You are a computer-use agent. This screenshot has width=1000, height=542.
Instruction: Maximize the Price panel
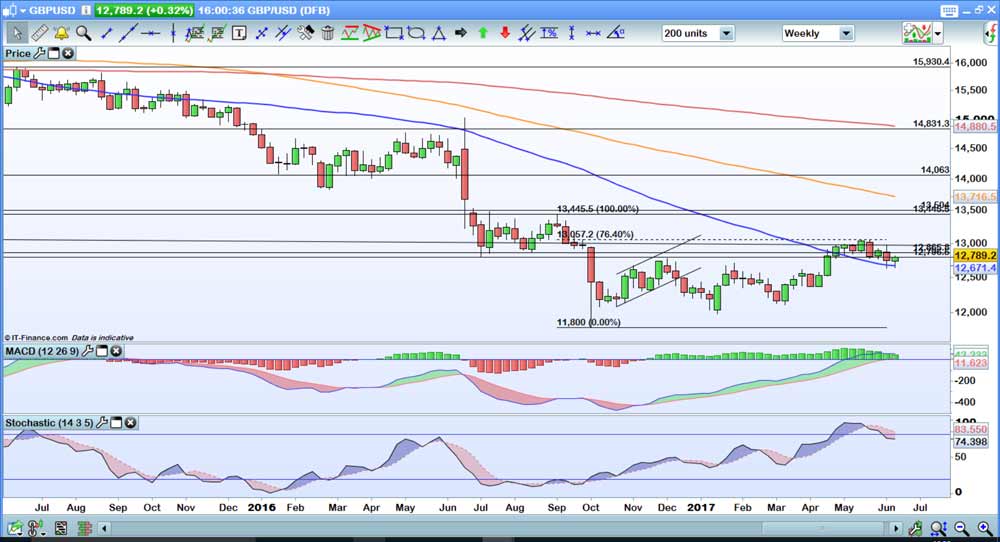tap(54, 54)
